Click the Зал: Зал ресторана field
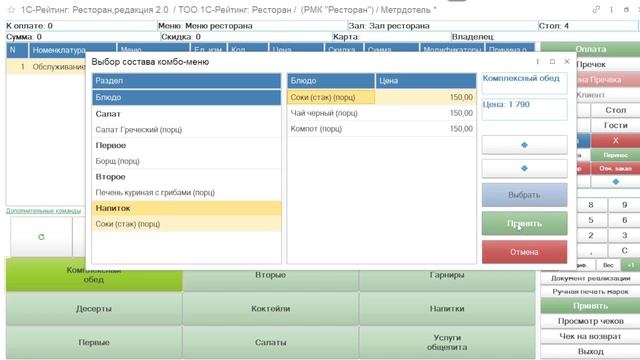 click(442, 26)
